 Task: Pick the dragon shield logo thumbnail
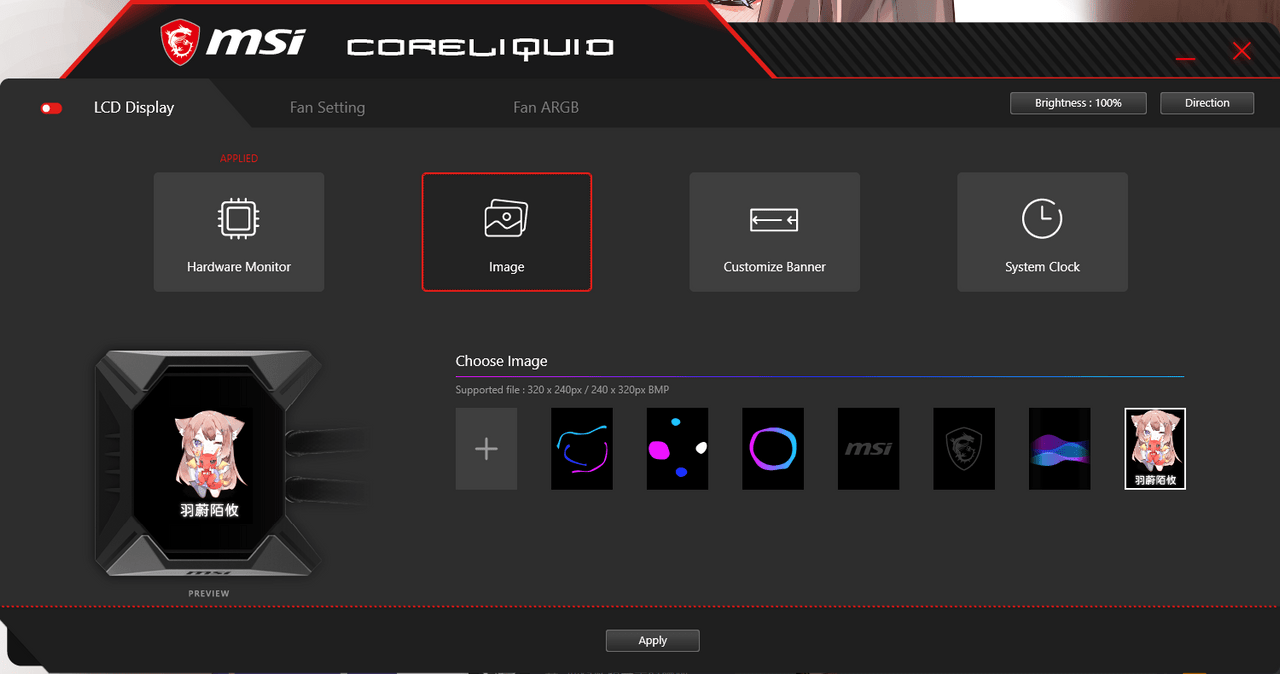(x=964, y=449)
